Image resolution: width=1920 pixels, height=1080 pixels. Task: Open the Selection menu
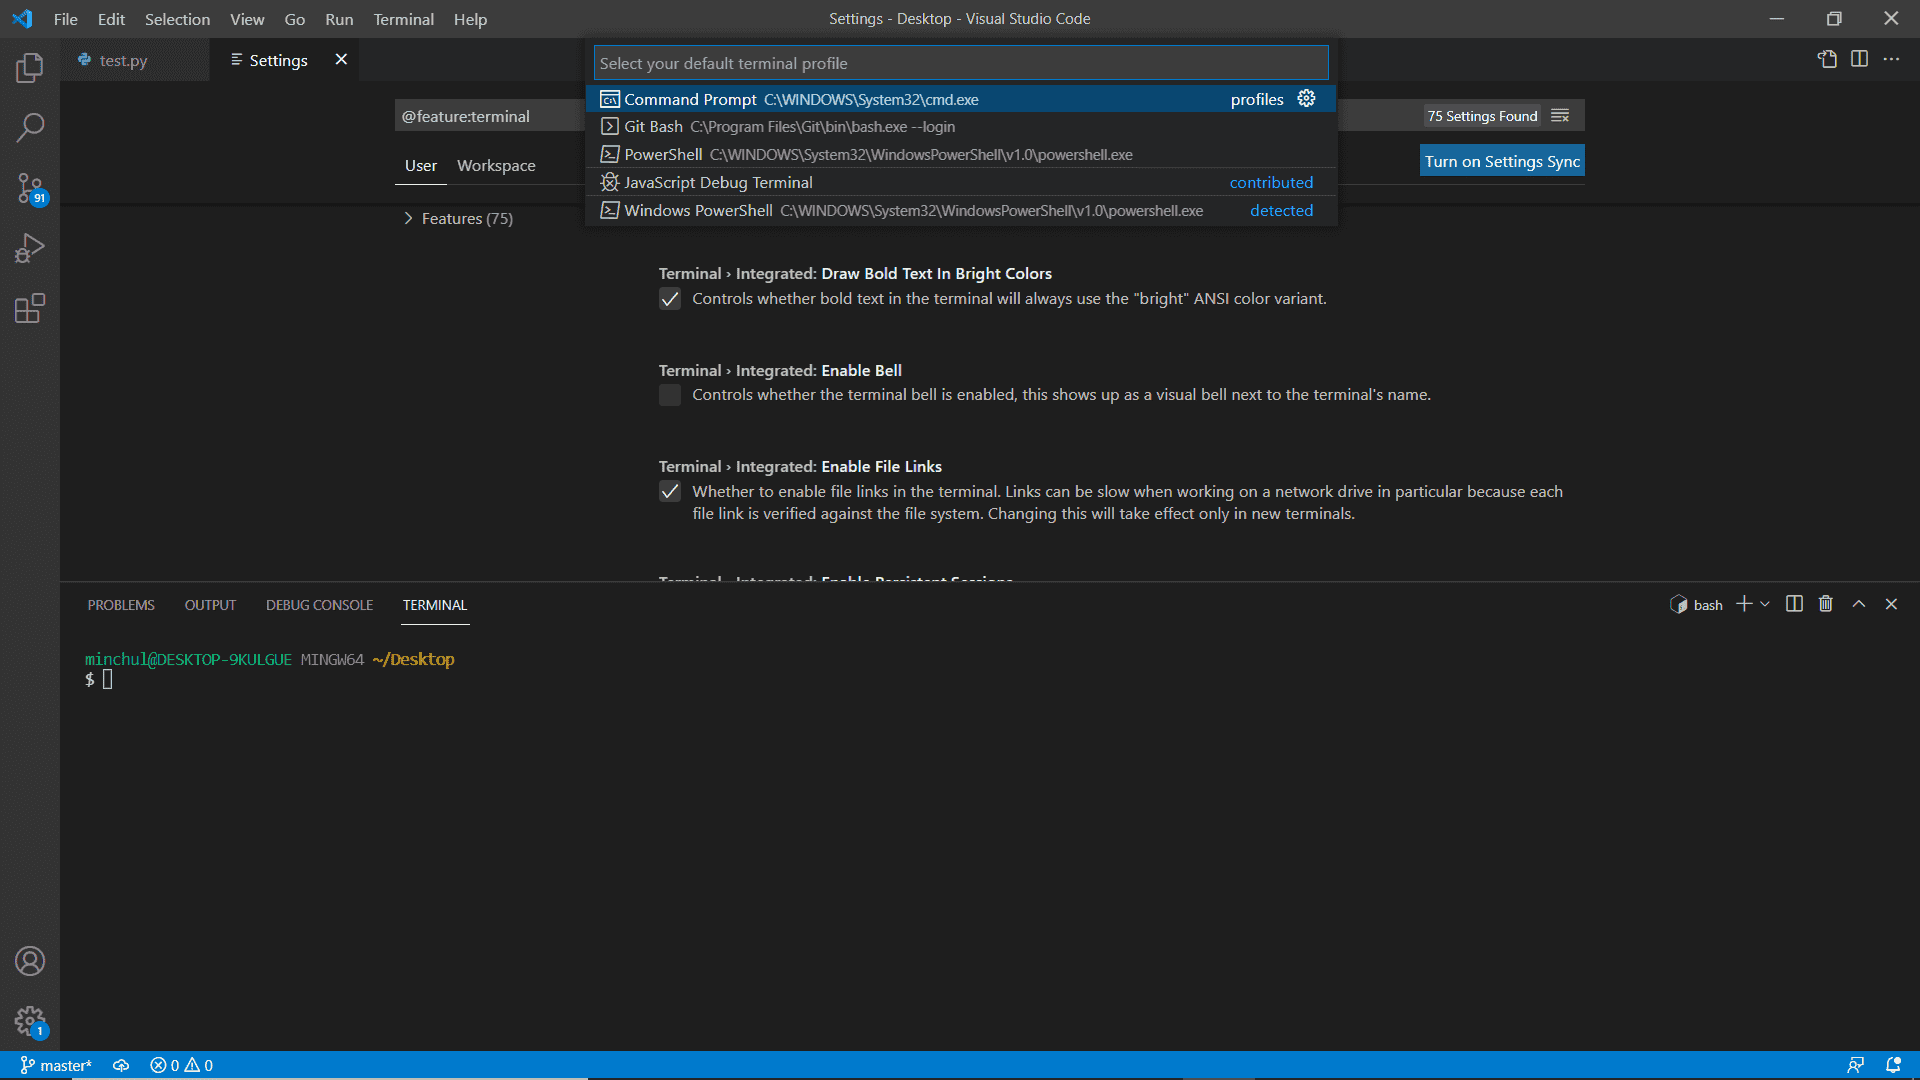coord(177,19)
